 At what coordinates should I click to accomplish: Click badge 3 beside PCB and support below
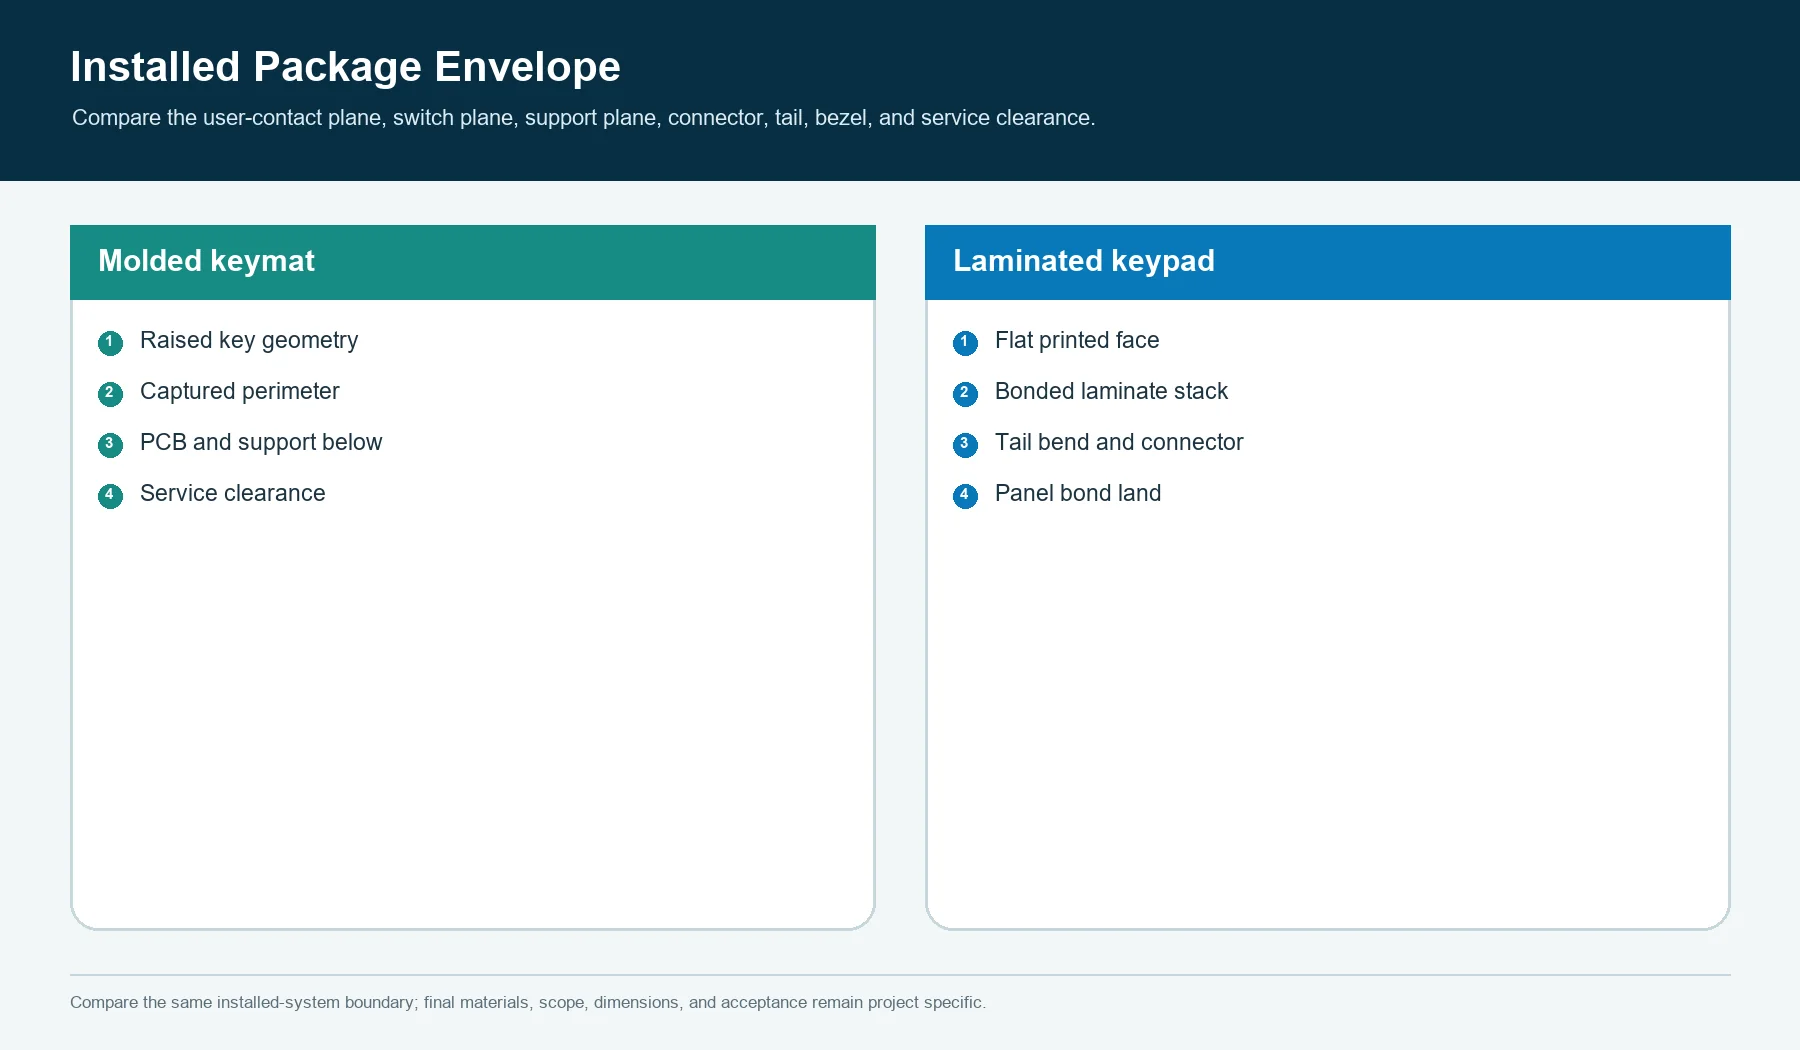tap(110, 445)
